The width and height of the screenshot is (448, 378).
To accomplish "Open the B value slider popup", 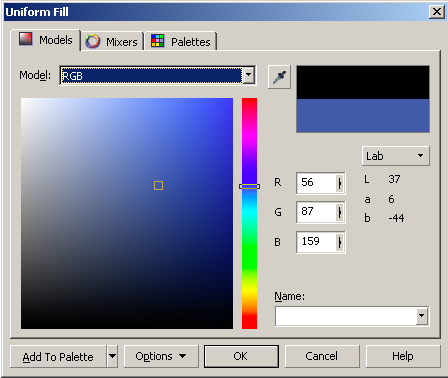I will pyautogui.click(x=340, y=242).
